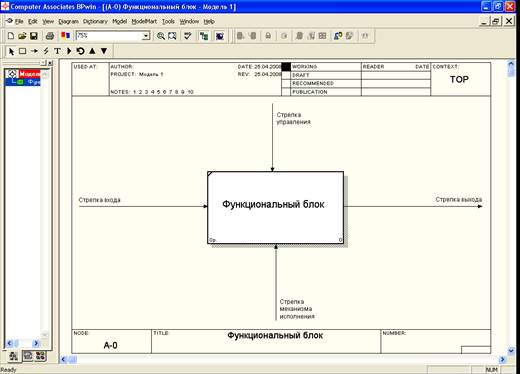Image resolution: width=520 pixels, height=374 pixels.
Task: Click the TOP context text
Action: click(459, 79)
